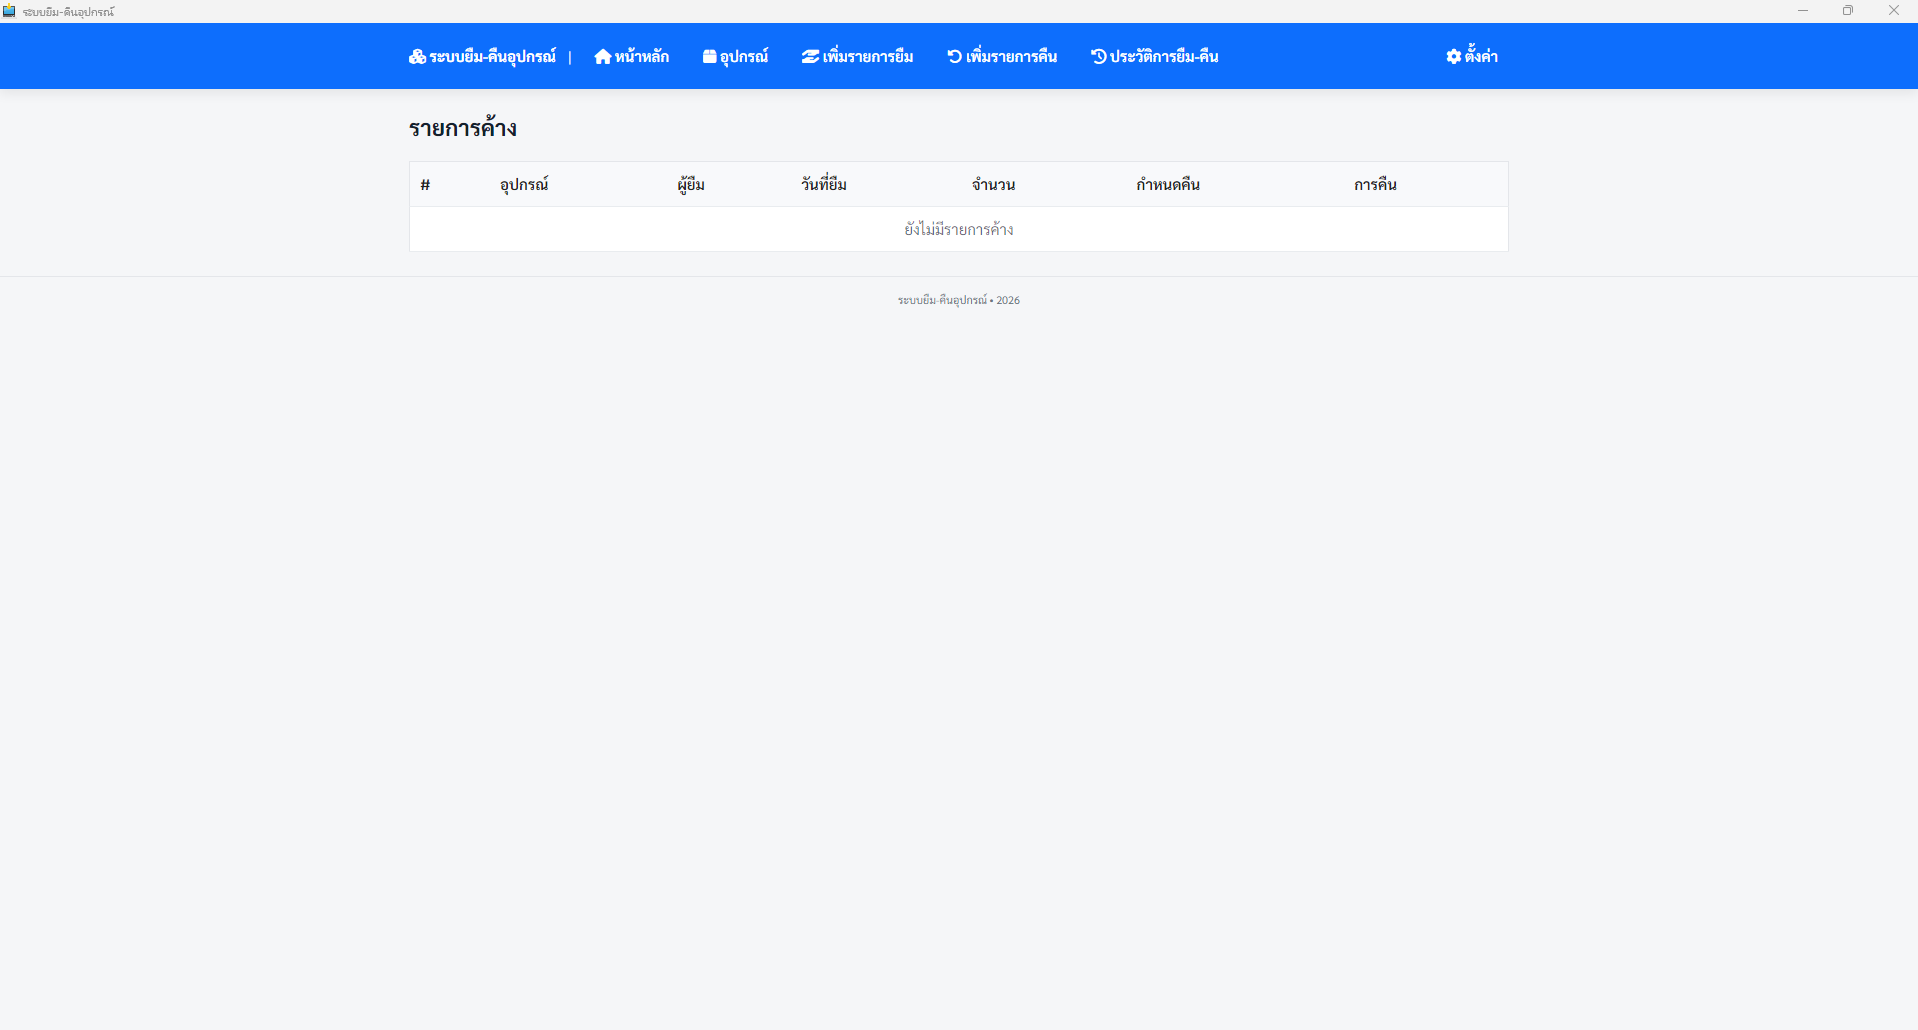Select the อุปกรณ์ column header in table
The image size is (1918, 1030).
[524, 185]
